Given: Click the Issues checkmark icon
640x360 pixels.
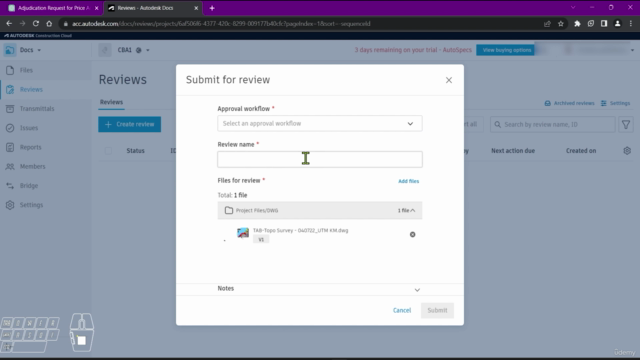Looking at the screenshot, I should coord(10,128).
